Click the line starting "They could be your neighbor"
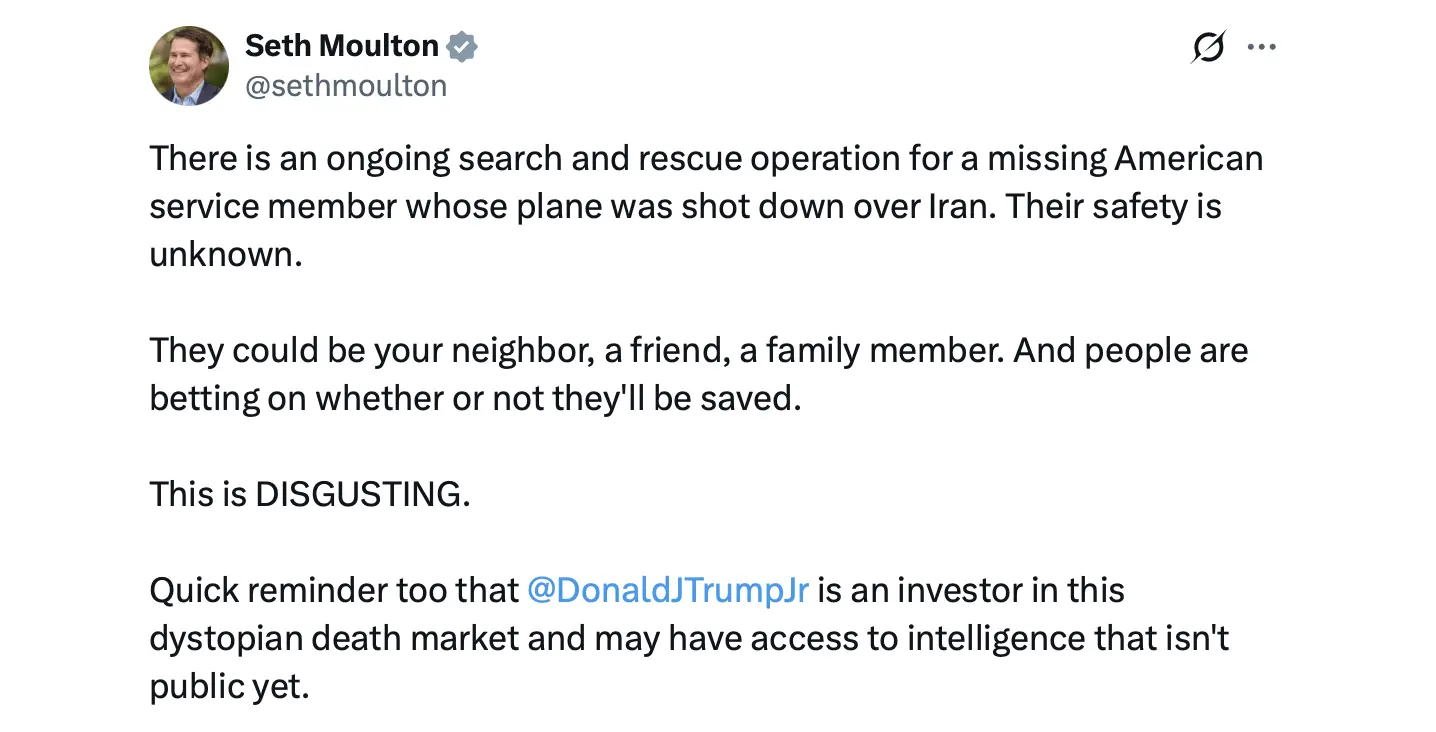Screen dimensions: 1436x732 698,351
